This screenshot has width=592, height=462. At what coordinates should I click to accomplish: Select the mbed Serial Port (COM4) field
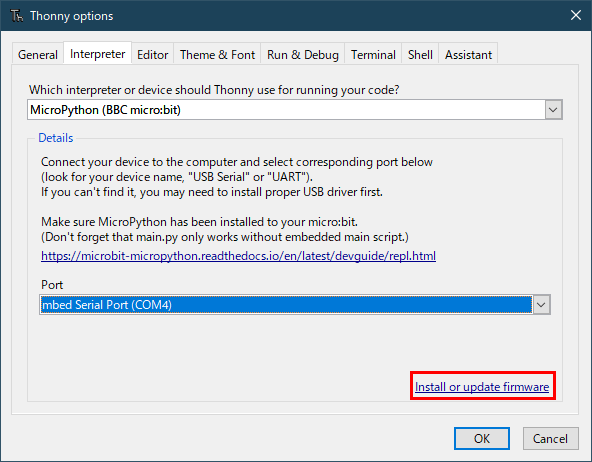294,305
